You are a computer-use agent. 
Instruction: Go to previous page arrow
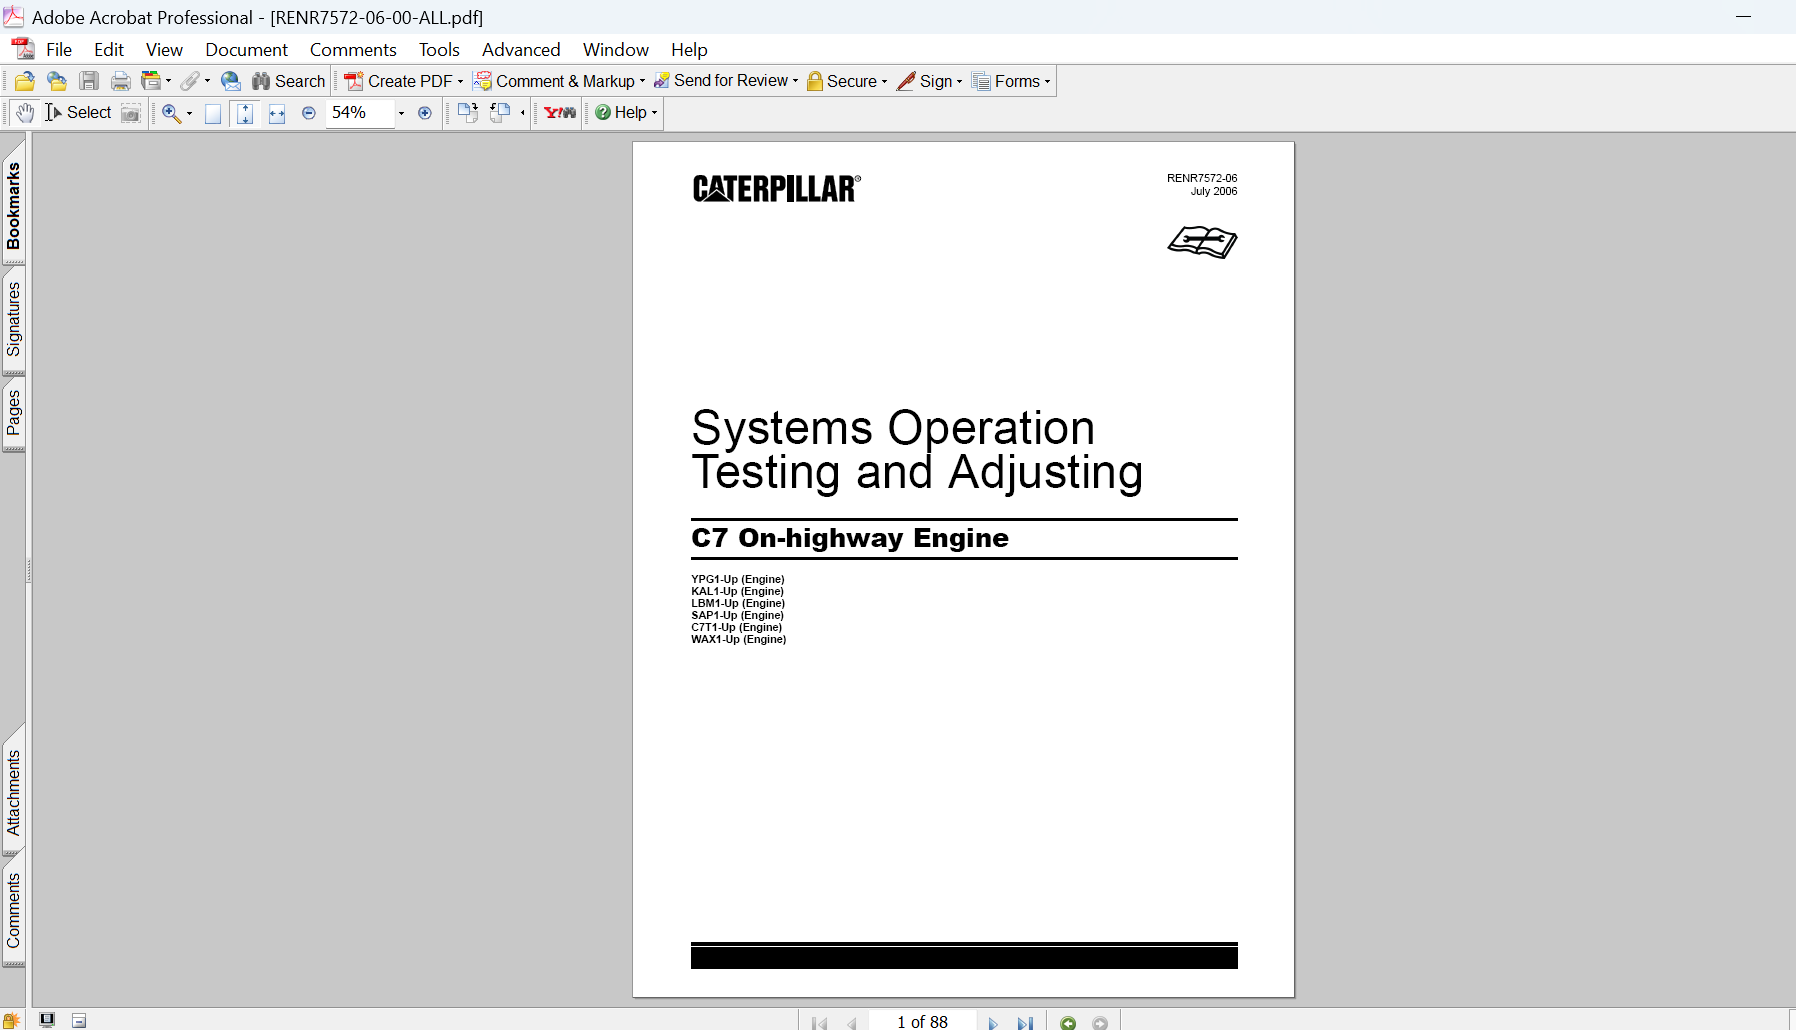(x=852, y=1023)
